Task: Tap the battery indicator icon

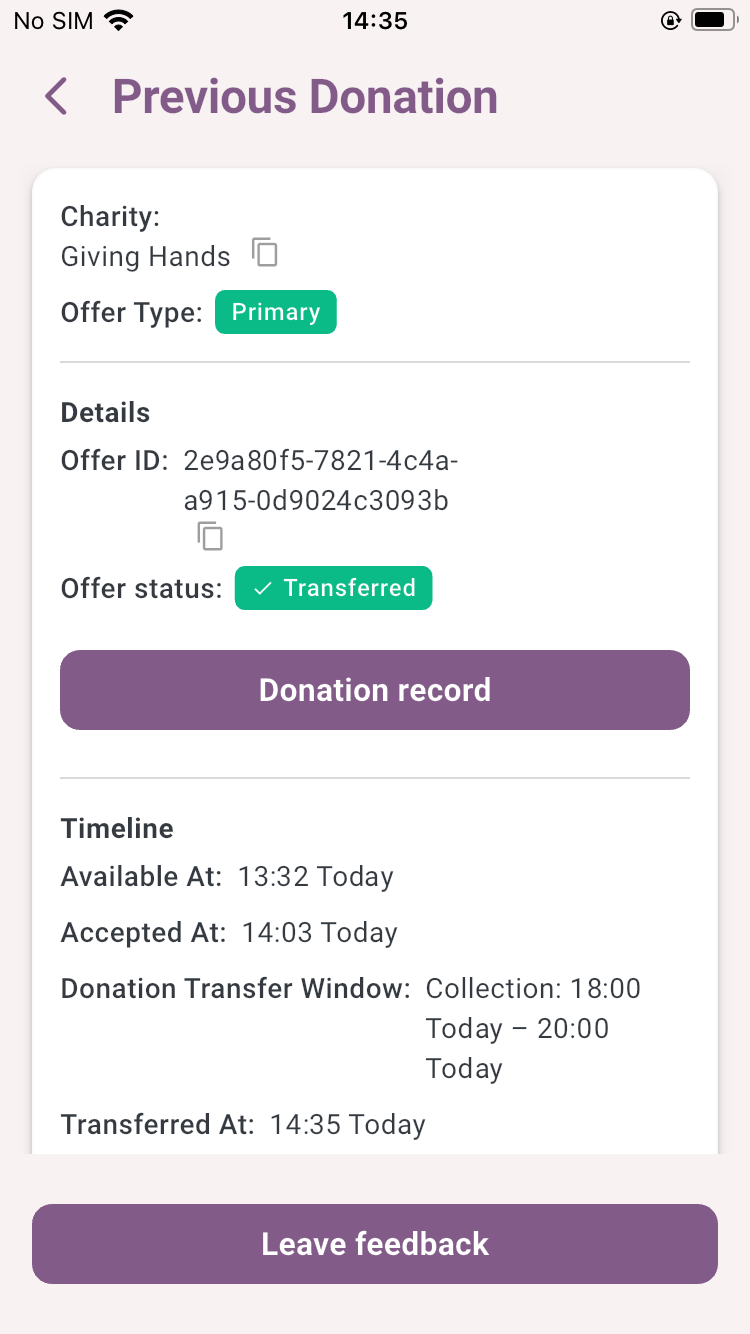Action: click(x=713, y=21)
